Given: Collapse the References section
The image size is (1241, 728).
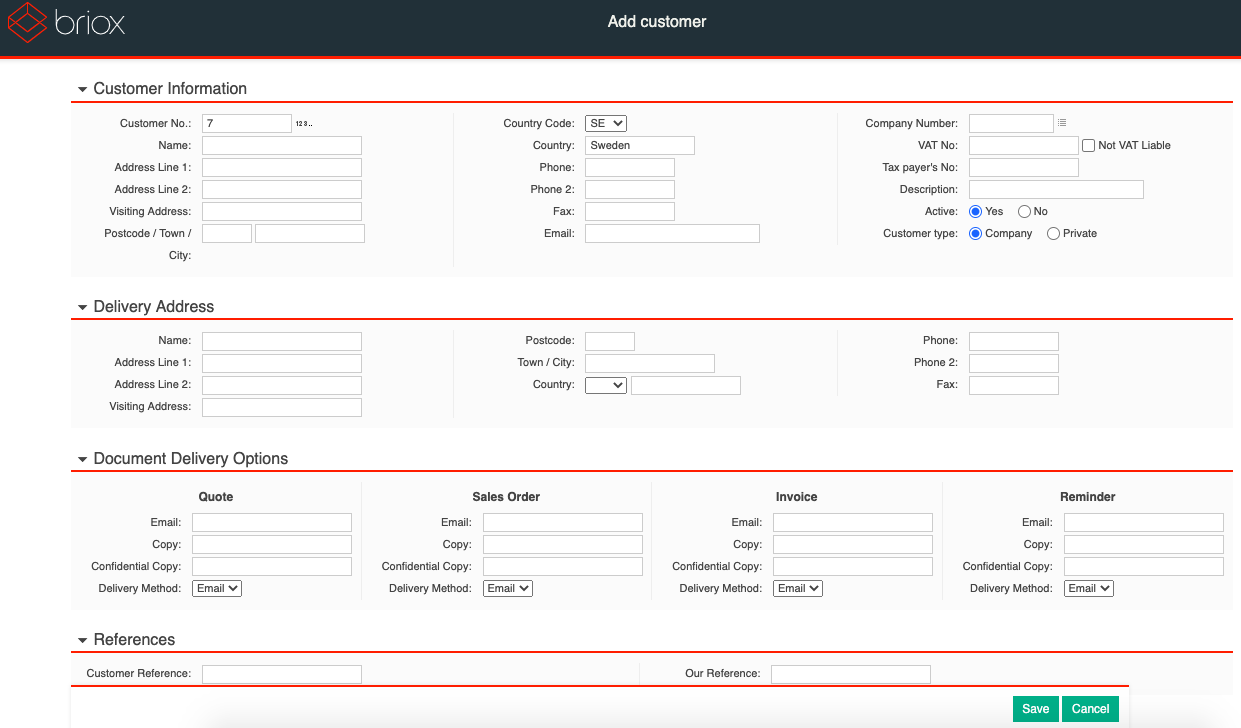Looking at the screenshot, I should 83,640.
